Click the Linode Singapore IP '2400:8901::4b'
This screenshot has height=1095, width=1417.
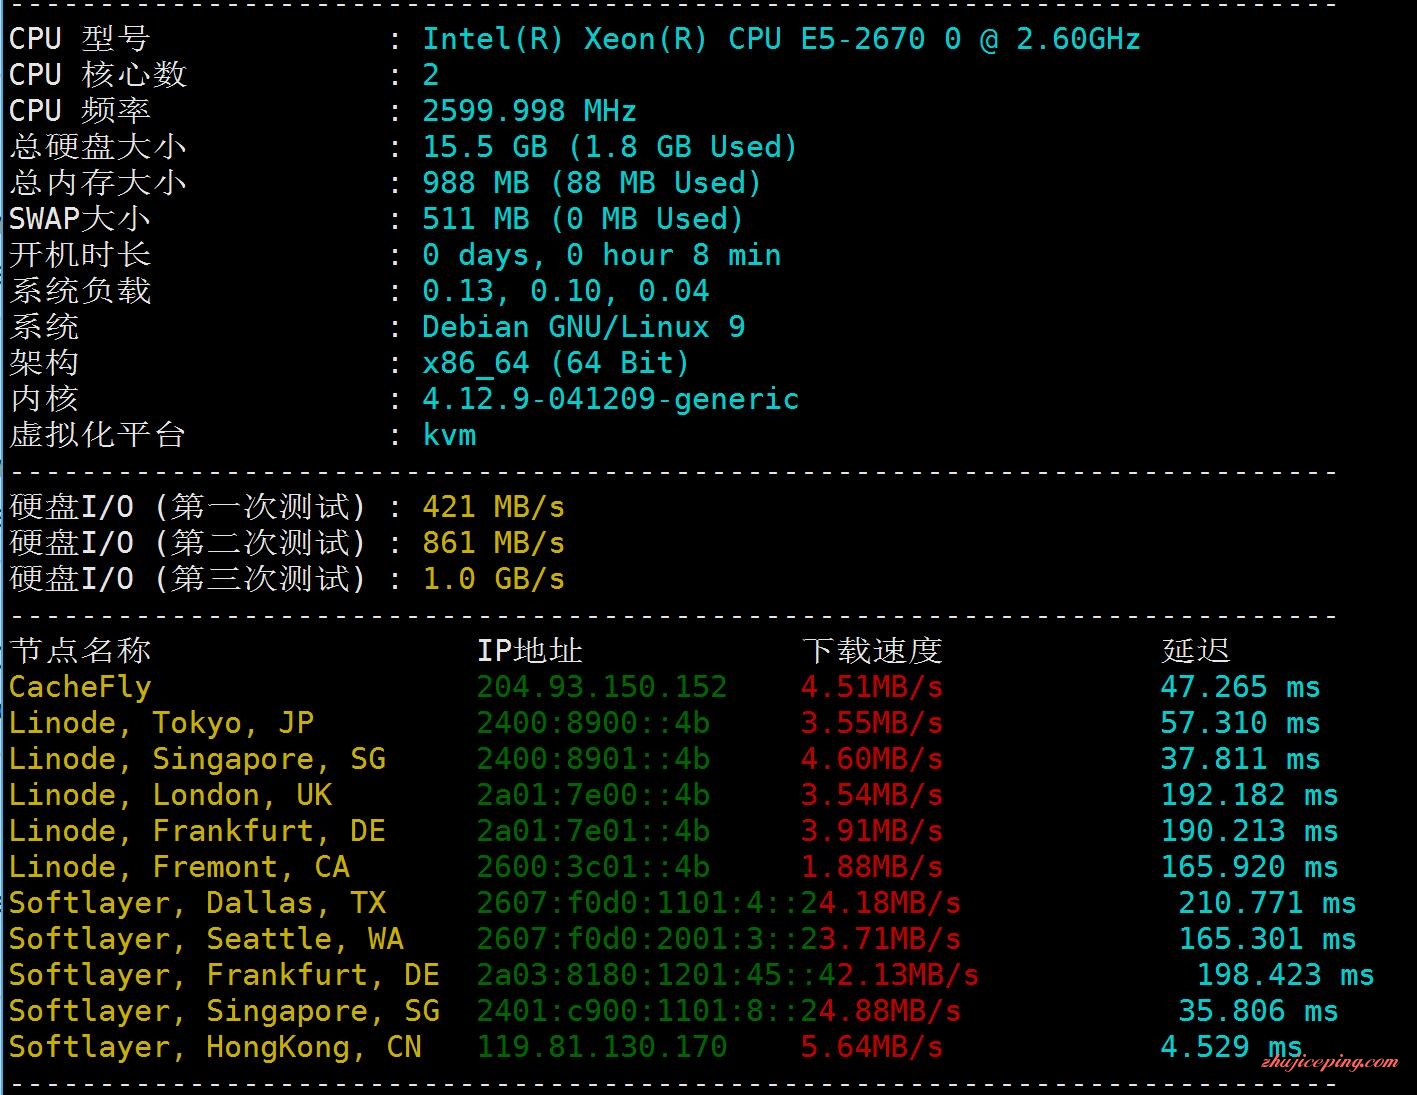coord(592,759)
